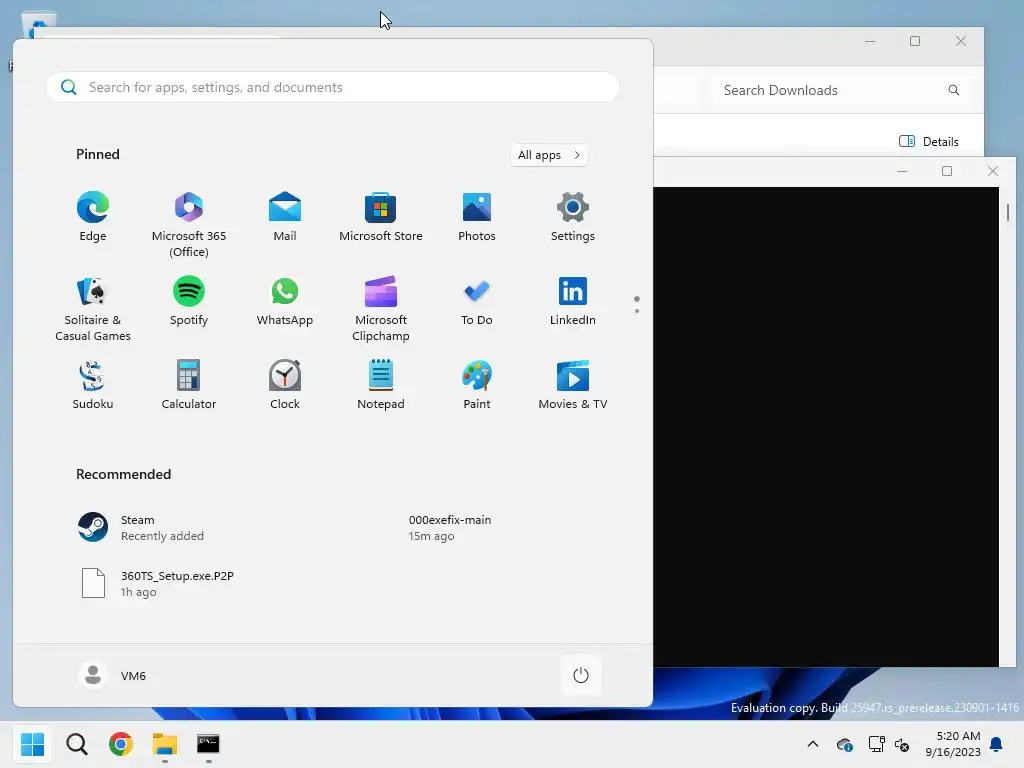The width and height of the screenshot is (1024, 768).
Task: Click the search magnifier in Downloads window
Action: (x=953, y=90)
